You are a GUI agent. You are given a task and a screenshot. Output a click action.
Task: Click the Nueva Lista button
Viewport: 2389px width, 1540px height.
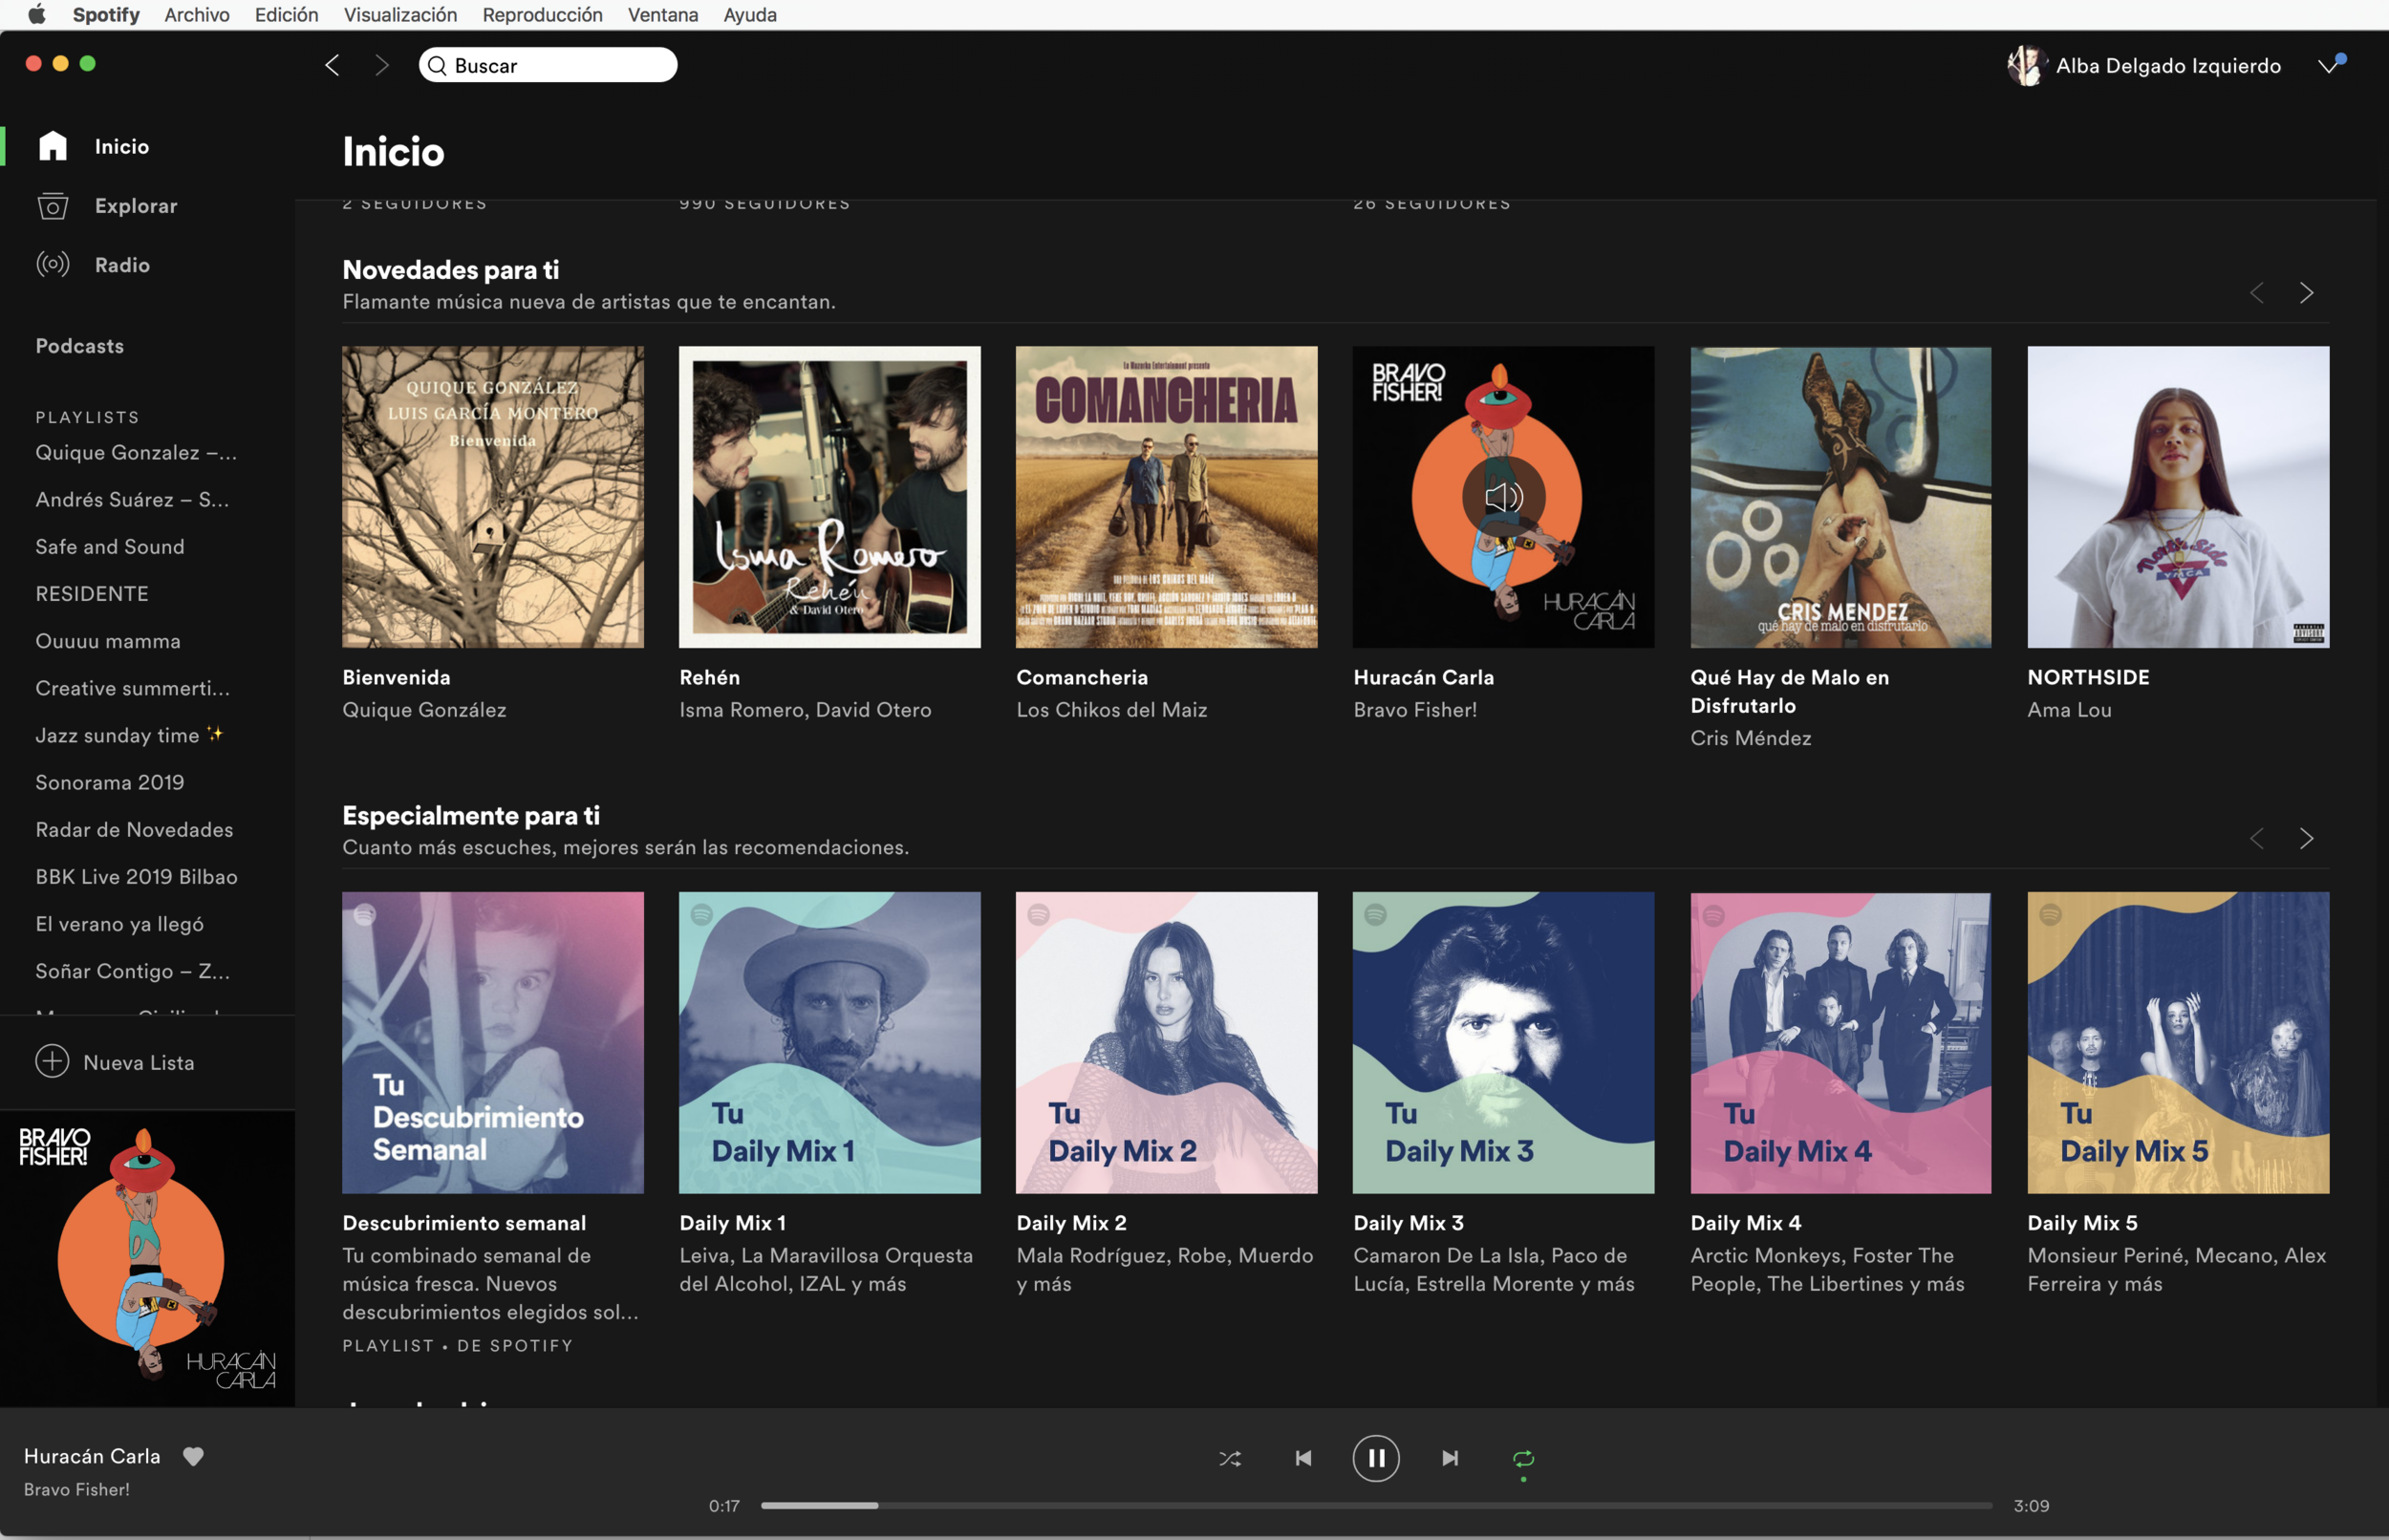[115, 1061]
